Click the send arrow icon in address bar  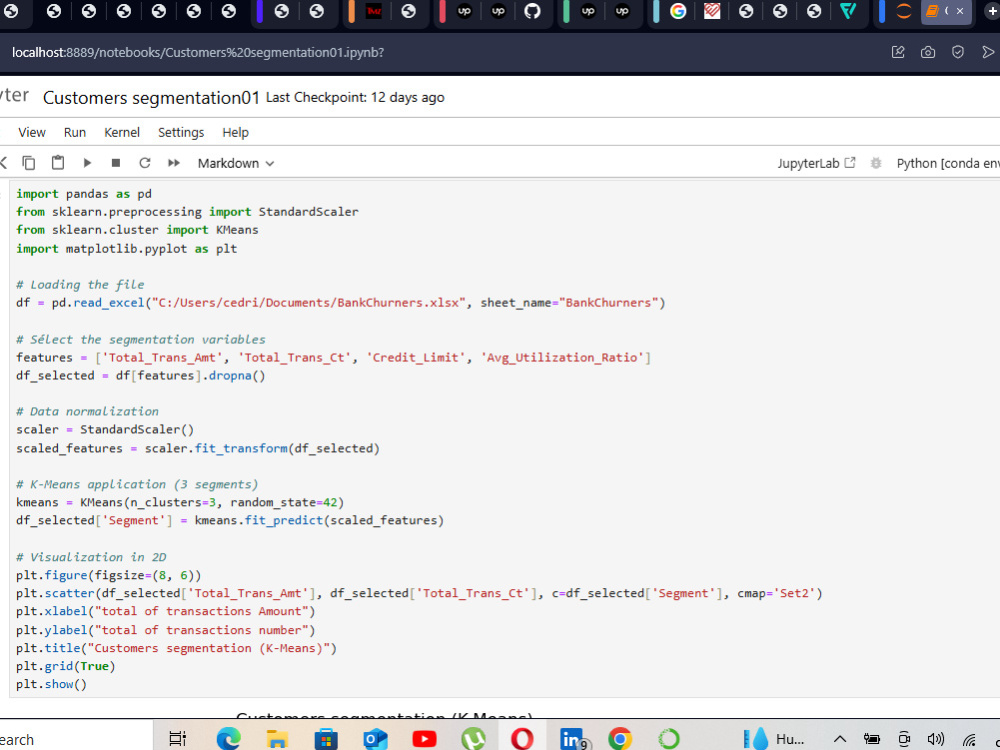click(x=988, y=52)
